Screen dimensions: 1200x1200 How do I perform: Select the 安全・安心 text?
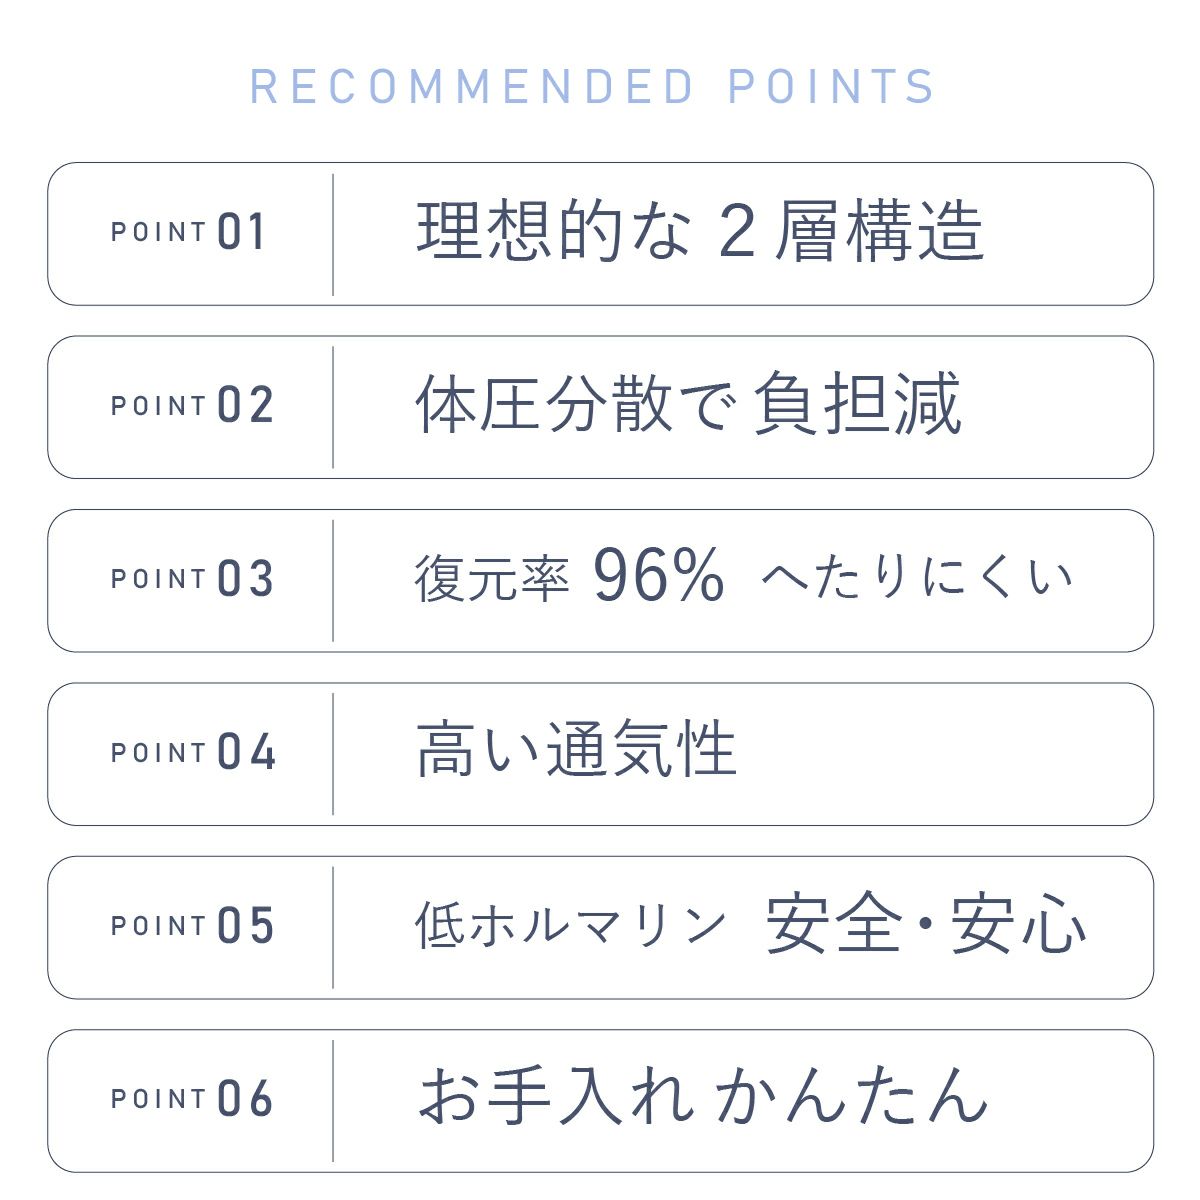pos(926,924)
